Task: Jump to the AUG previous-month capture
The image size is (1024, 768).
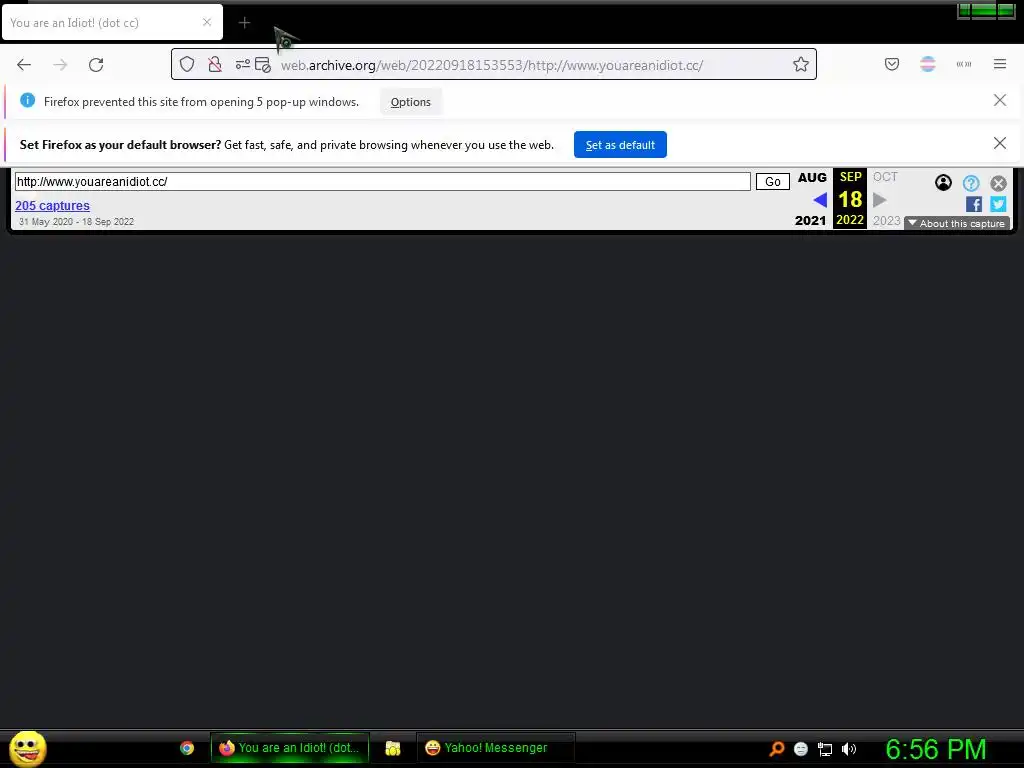Action: (x=812, y=178)
